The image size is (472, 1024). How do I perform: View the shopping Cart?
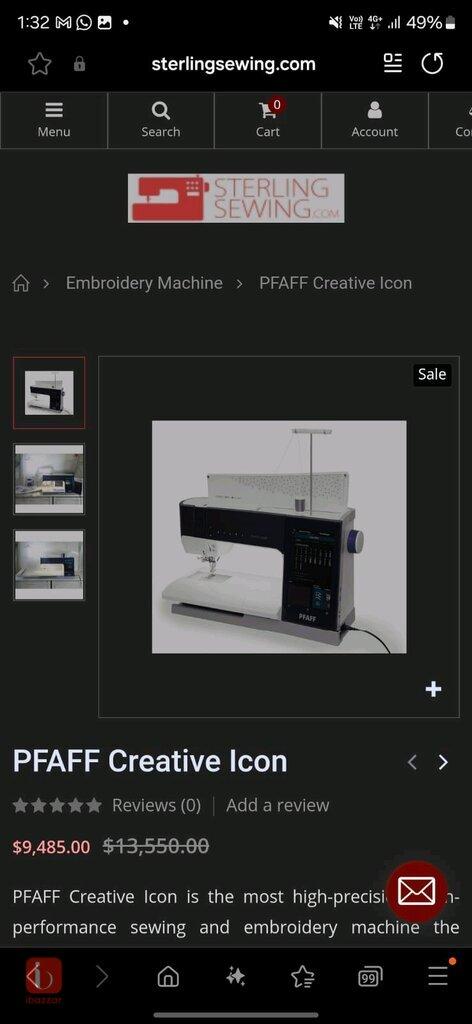tap(268, 120)
